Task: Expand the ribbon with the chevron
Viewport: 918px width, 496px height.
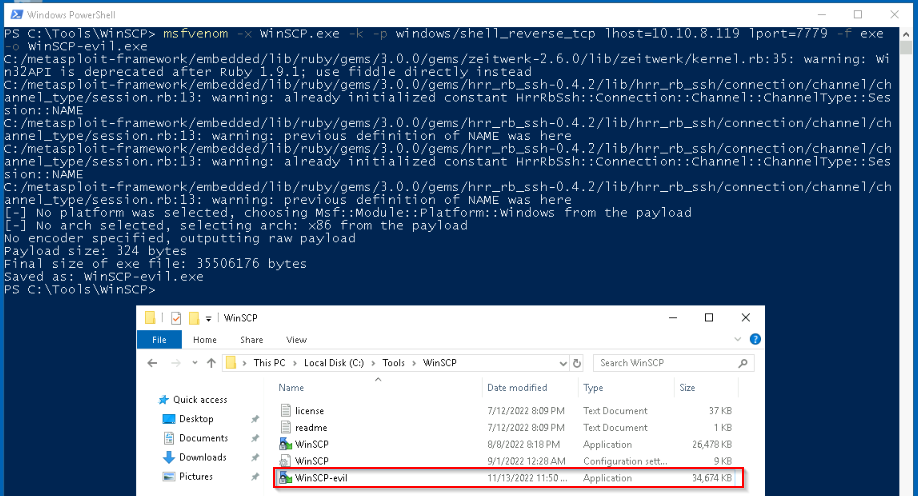Action: [738, 339]
